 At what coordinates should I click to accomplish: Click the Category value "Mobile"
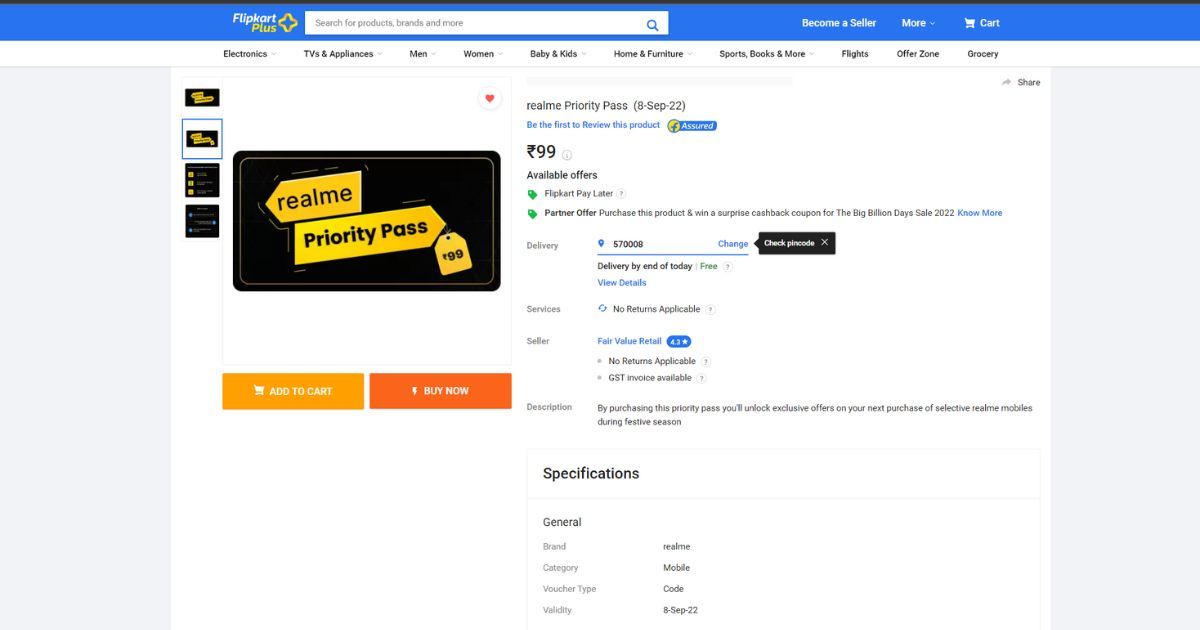[x=677, y=568]
